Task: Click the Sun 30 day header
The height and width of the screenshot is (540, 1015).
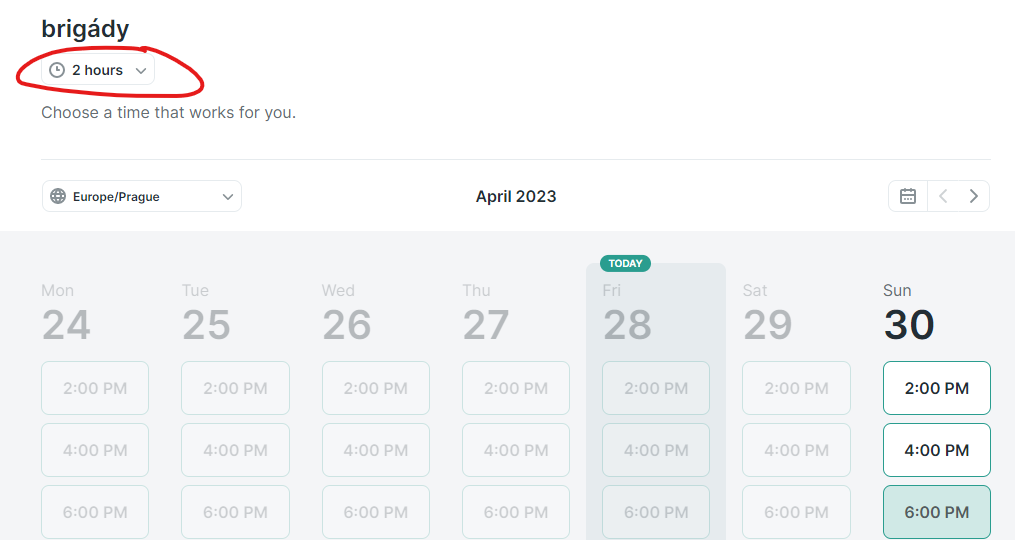Action: [909, 313]
